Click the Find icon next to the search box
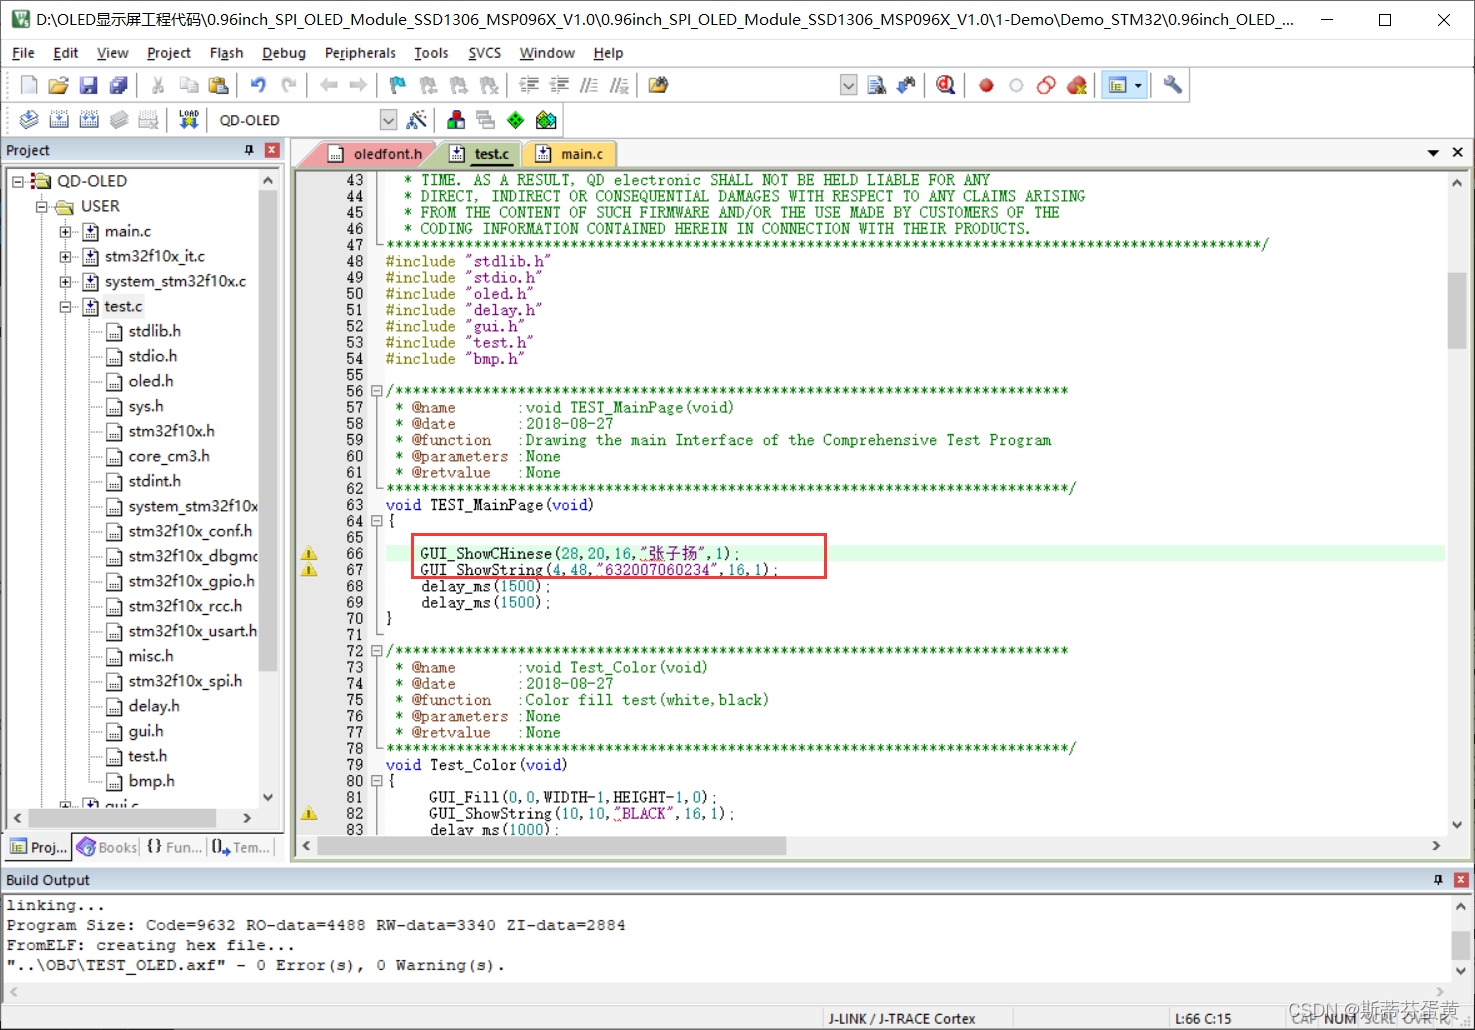 pos(876,85)
